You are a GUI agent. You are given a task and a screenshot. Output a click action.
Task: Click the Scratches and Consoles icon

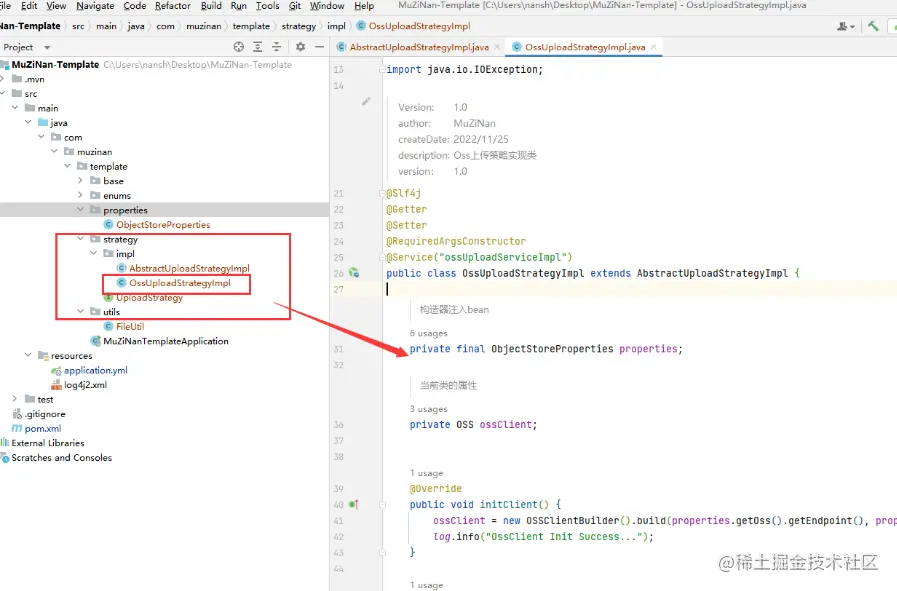coord(5,457)
